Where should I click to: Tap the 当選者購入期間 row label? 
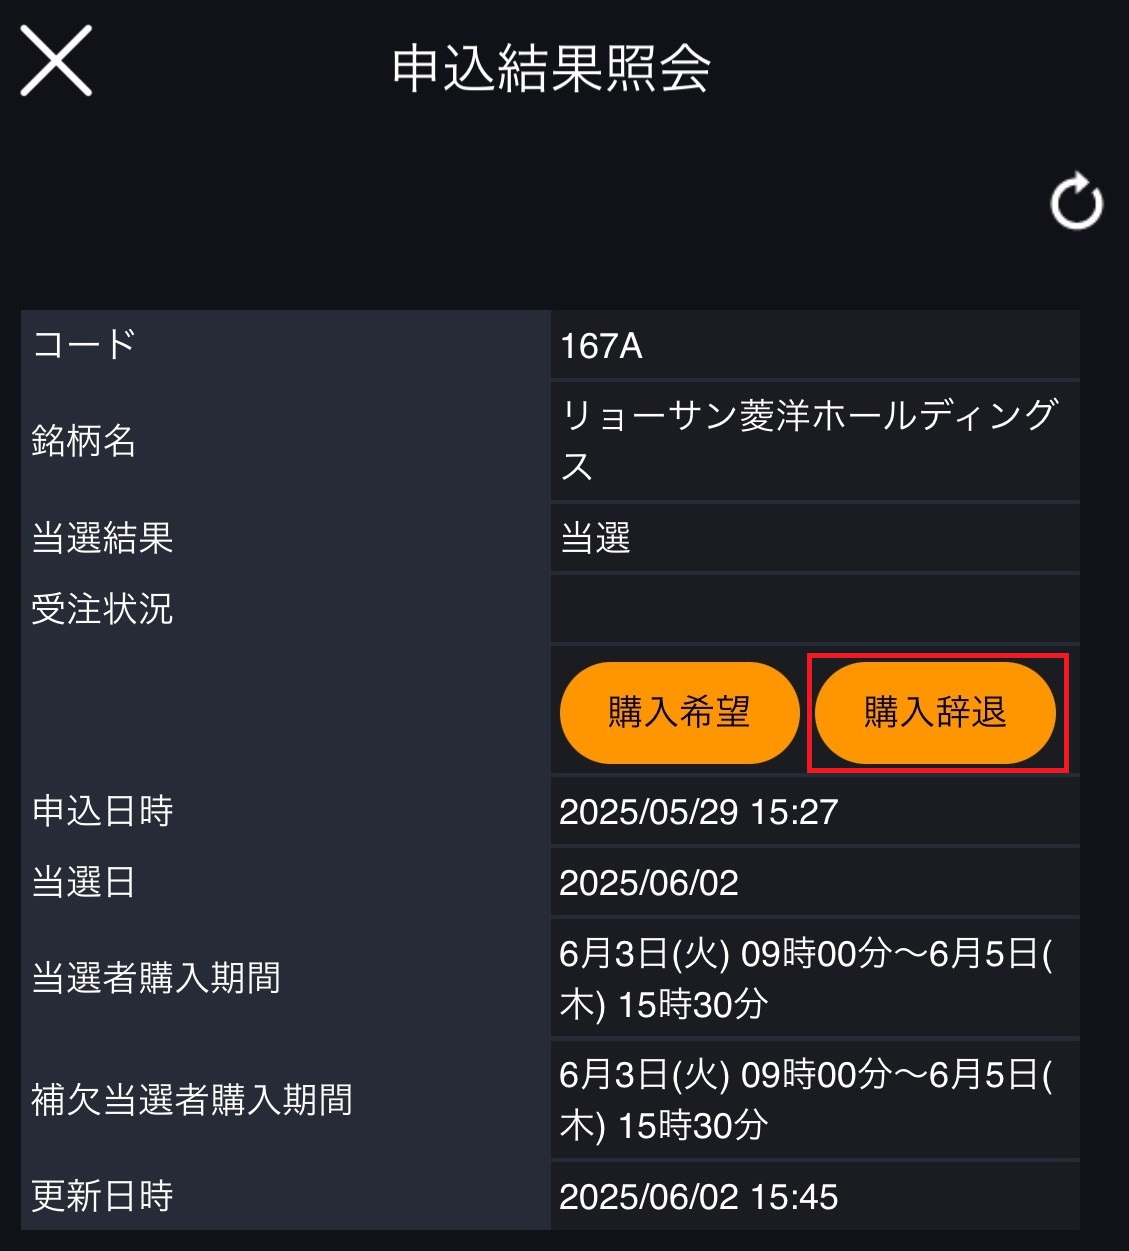156,977
